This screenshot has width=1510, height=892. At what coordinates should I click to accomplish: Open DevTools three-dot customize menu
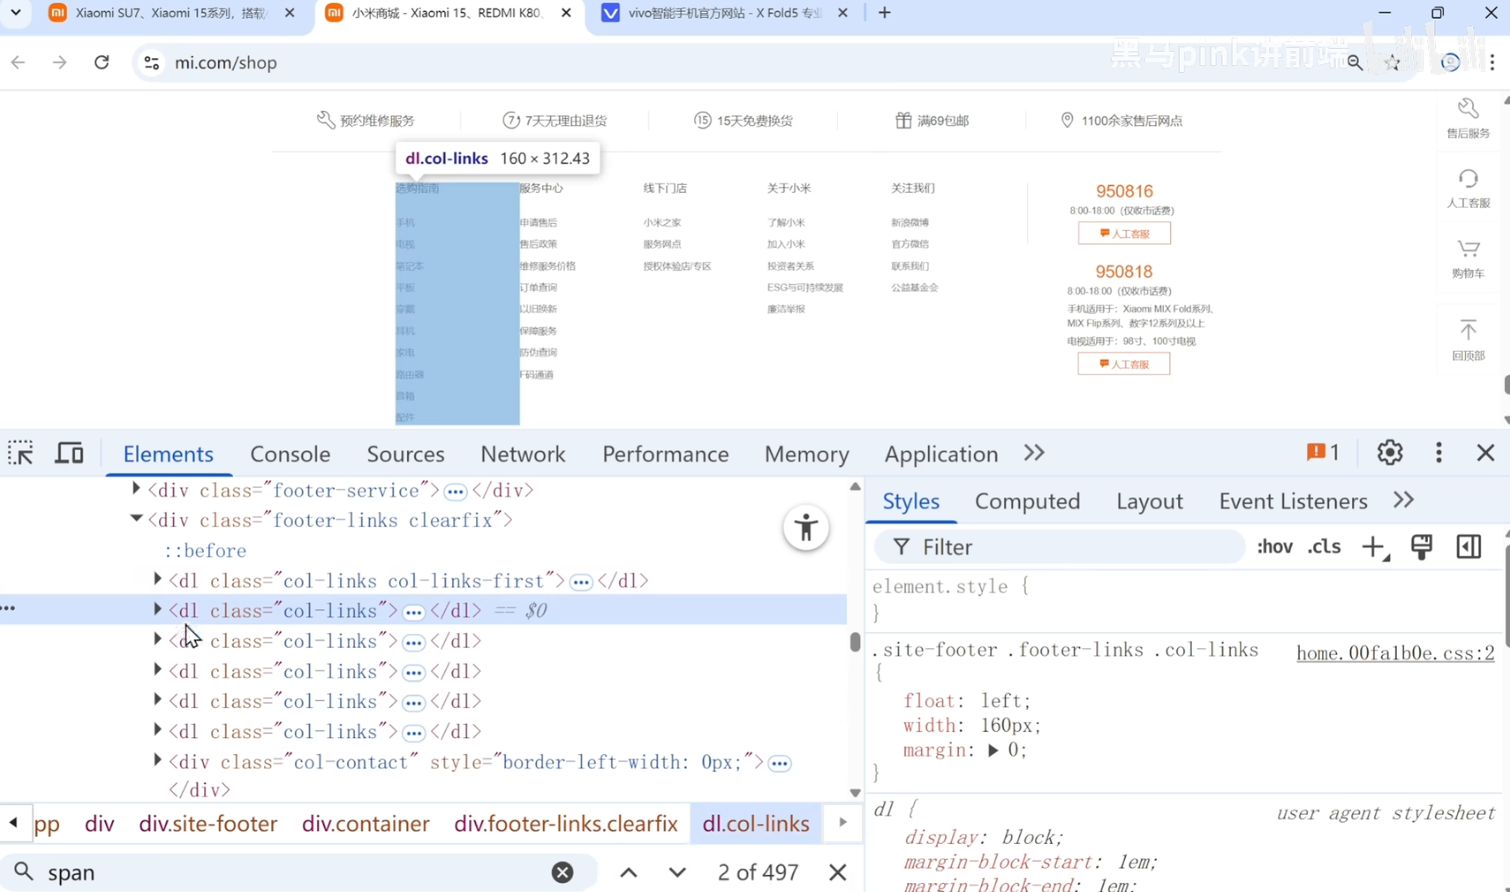pos(1438,453)
